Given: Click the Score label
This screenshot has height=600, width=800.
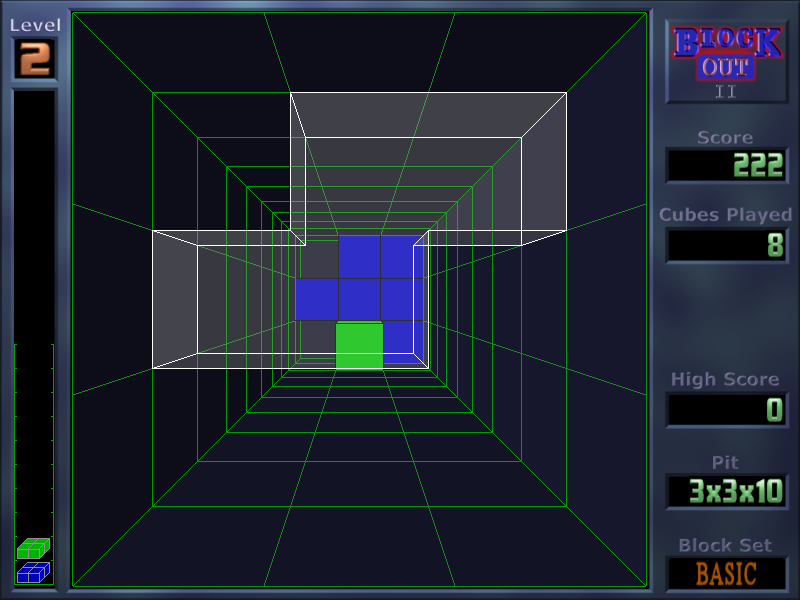Looking at the screenshot, I should coord(725,137).
